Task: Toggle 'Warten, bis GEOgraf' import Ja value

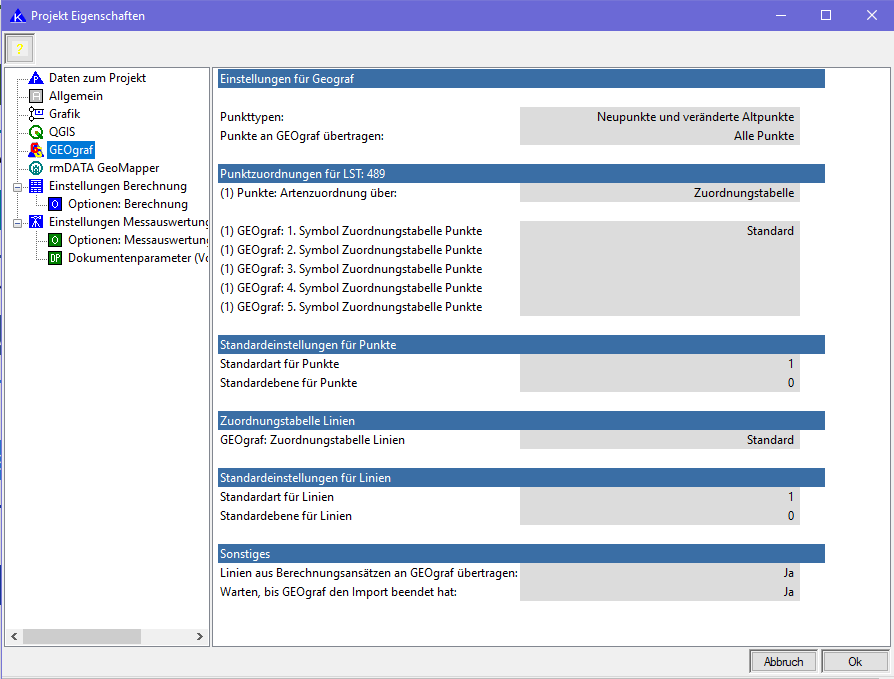Action: coord(659,592)
